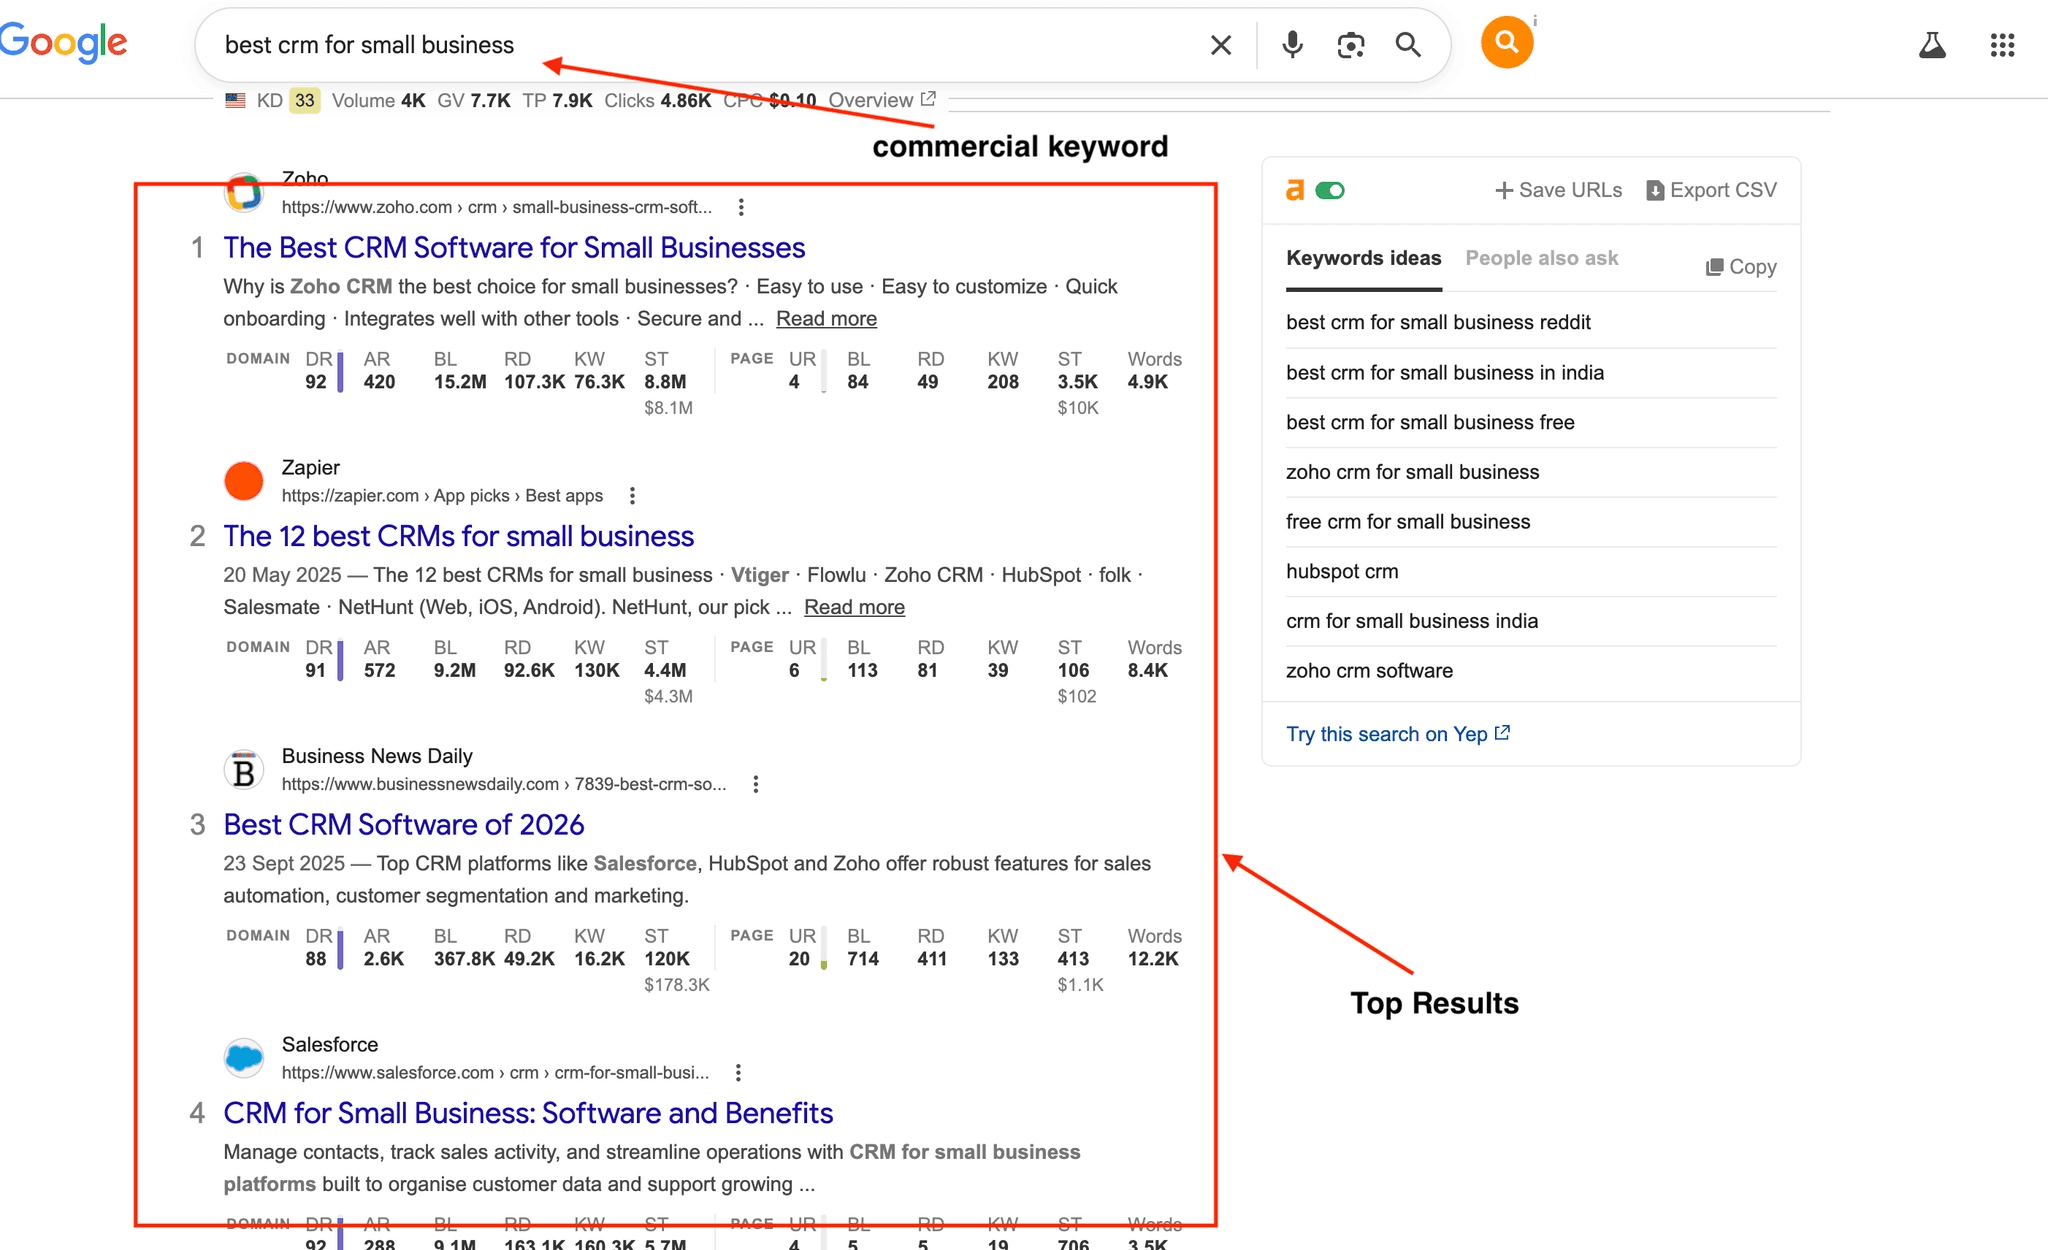This screenshot has width=2048, height=1250.
Task: Click the Salesforce site name
Action: click(330, 1045)
